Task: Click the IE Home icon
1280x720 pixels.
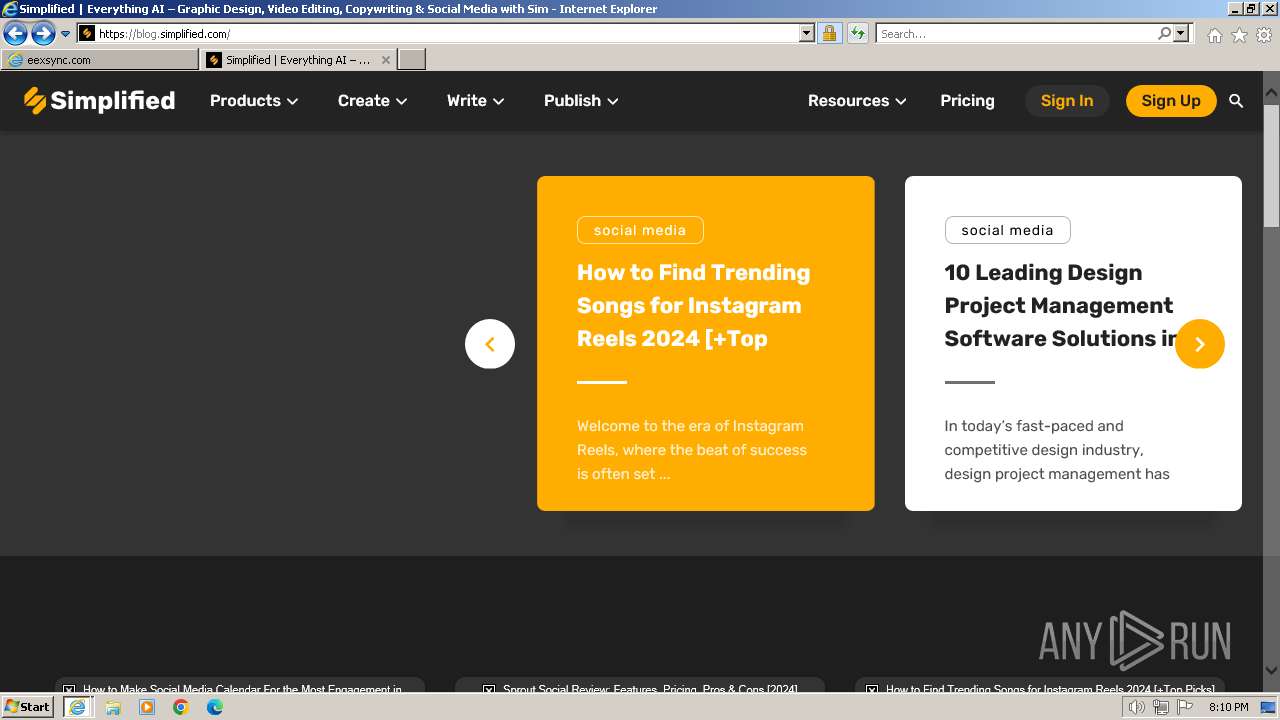Action: 1214,35
